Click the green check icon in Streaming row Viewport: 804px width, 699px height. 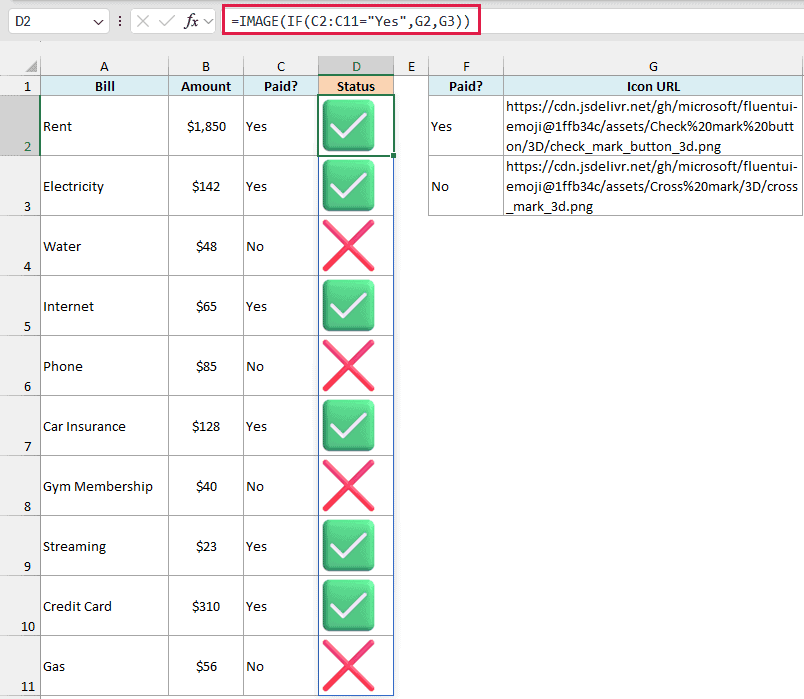coord(348,546)
